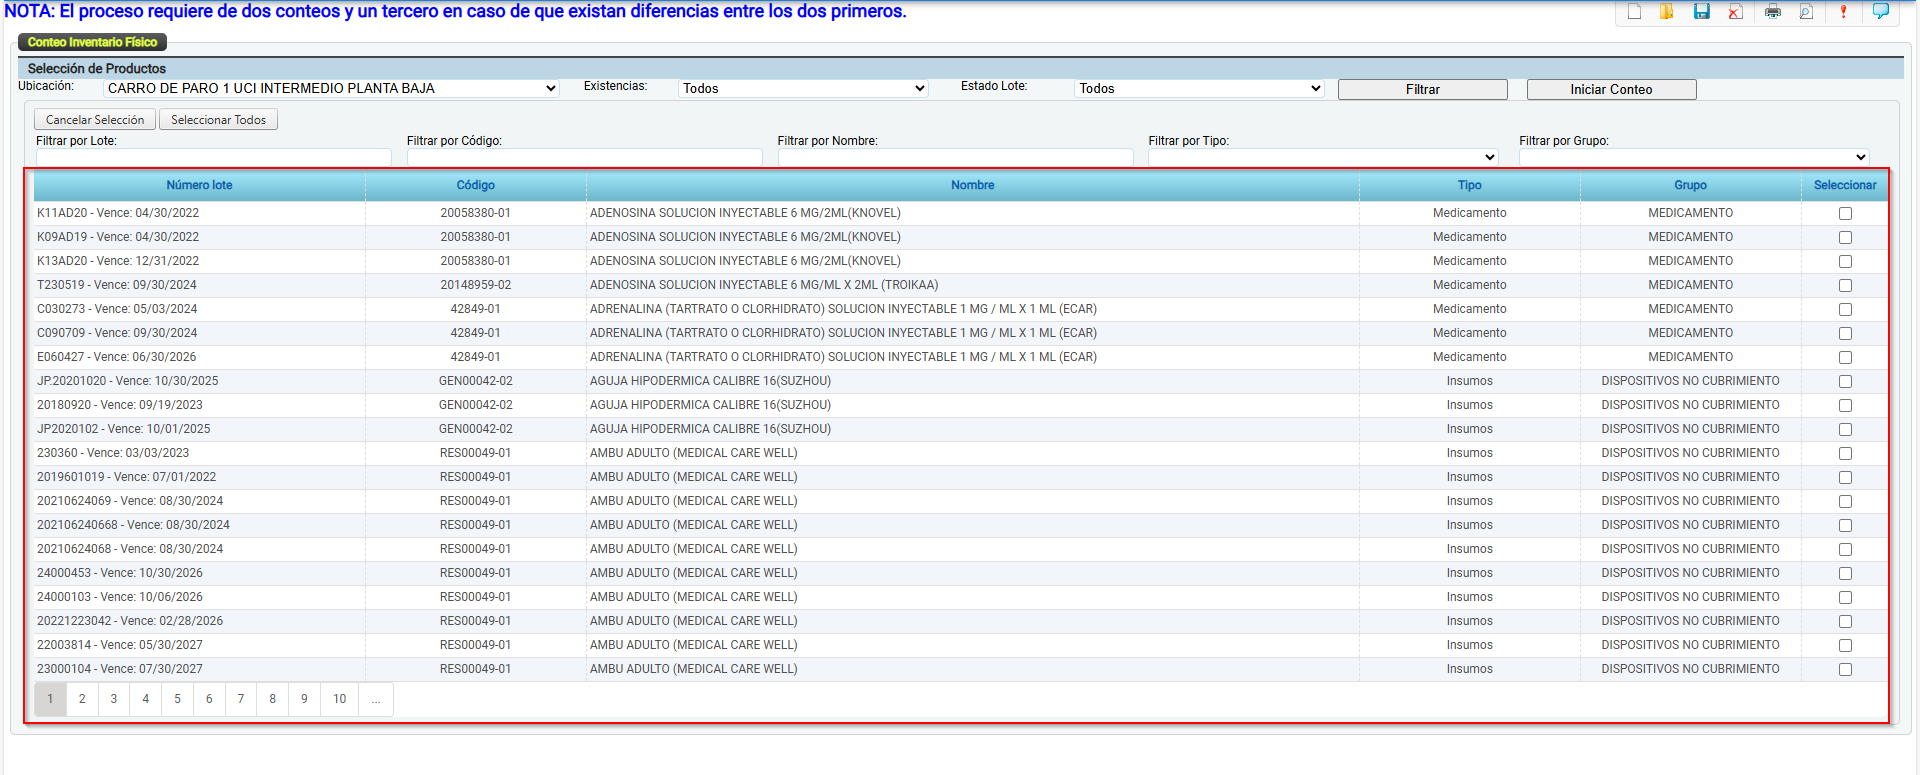This screenshot has width=1920, height=775.
Task: Tick the checkbox for lote 23000104
Action: (1845, 670)
